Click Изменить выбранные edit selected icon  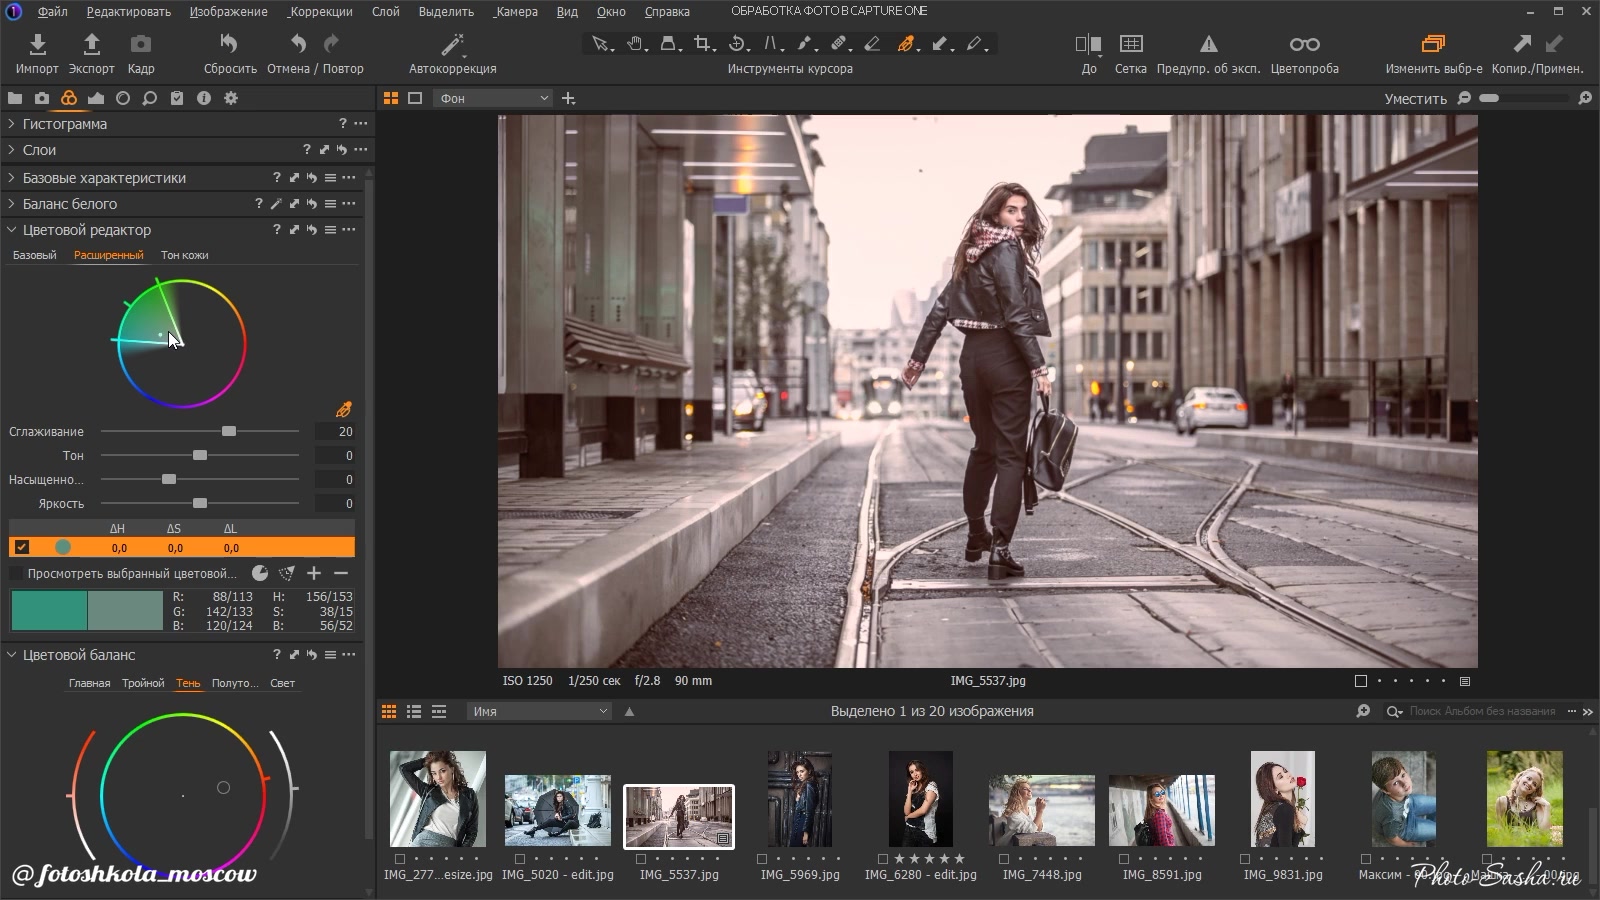click(1434, 44)
